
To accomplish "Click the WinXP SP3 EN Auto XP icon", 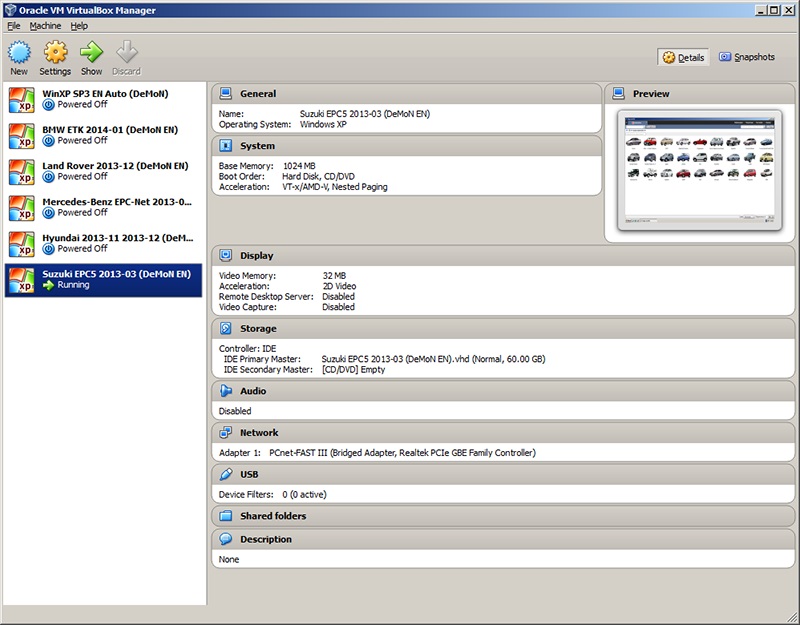I will click(21, 99).
